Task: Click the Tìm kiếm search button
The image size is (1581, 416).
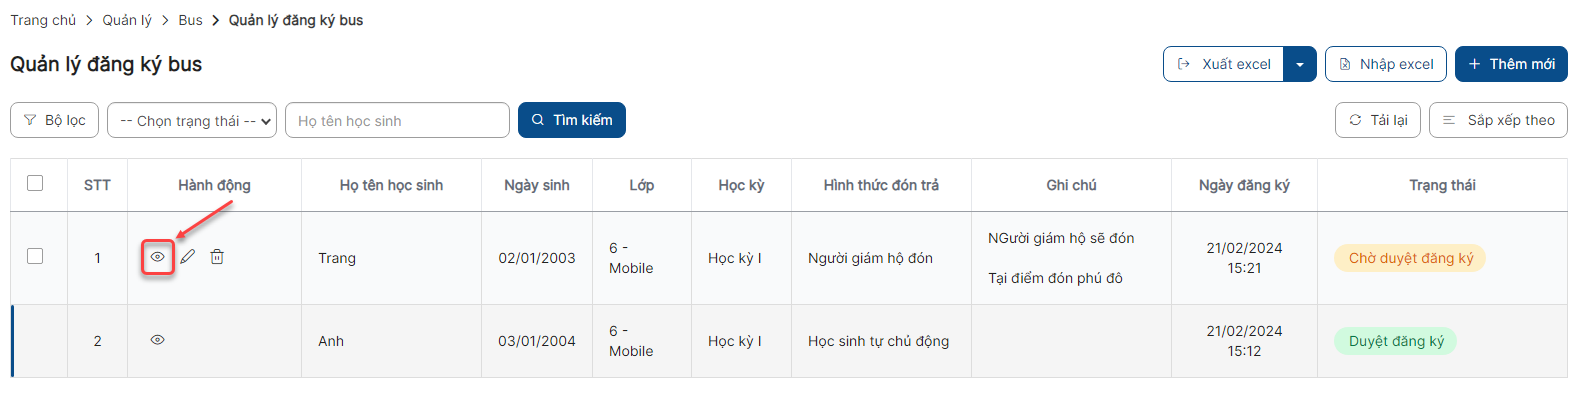Action: [x=571, y=120]
